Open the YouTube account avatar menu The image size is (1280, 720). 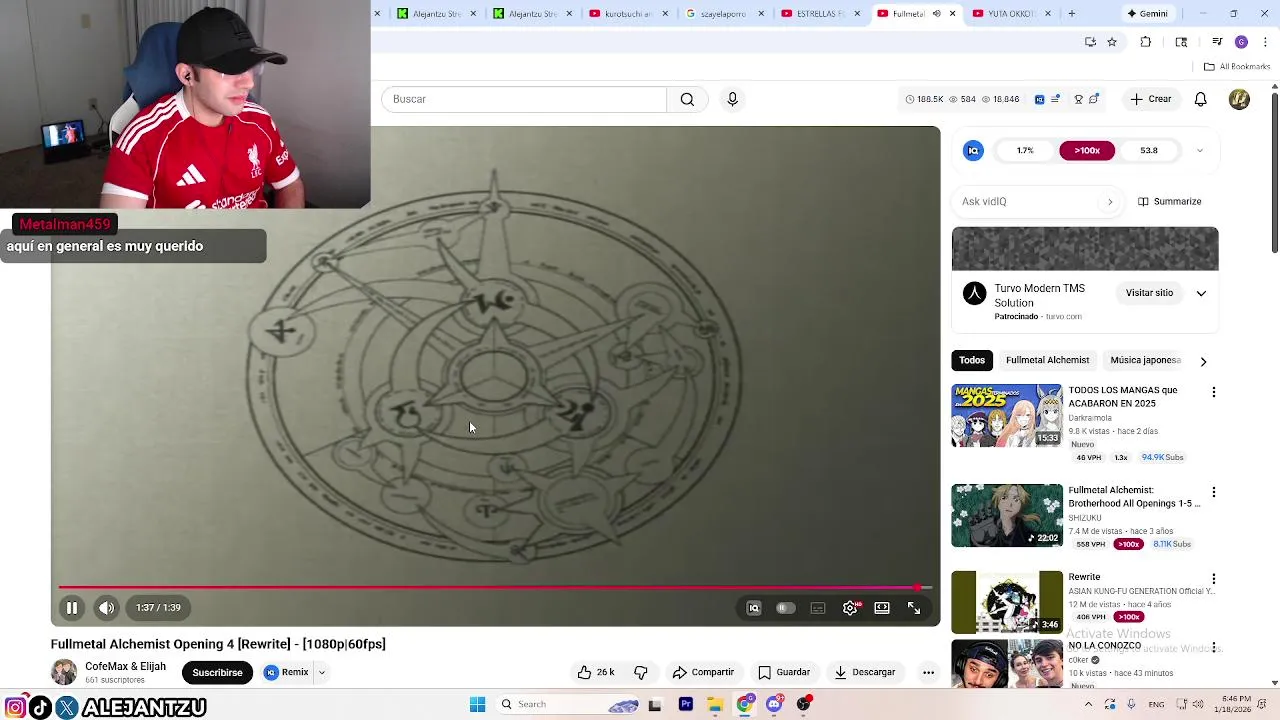(1239, 99)
